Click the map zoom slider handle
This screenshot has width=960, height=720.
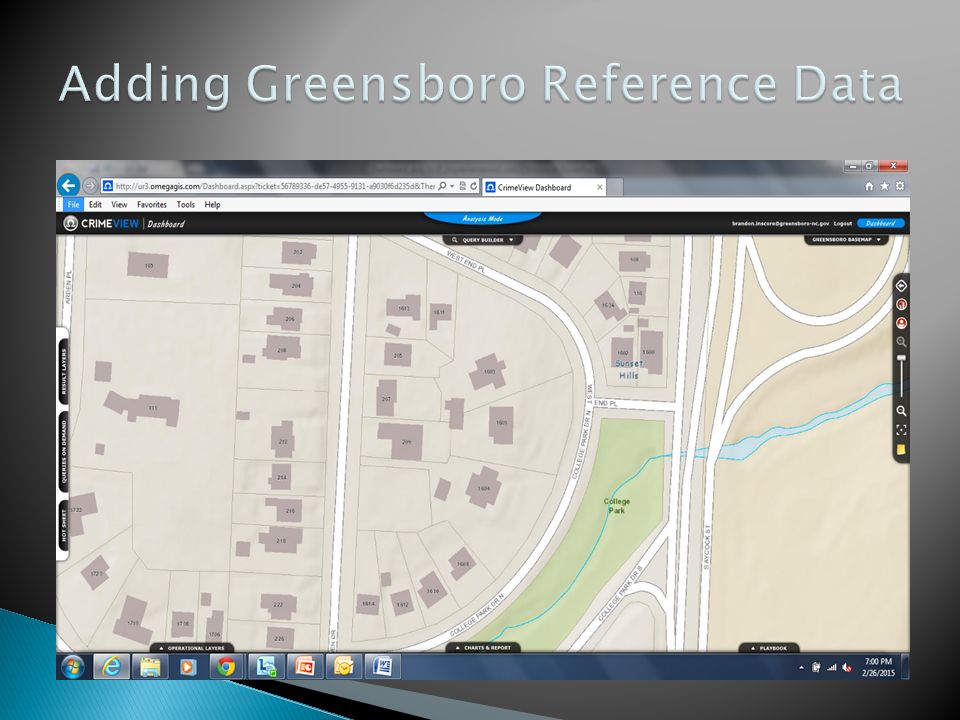(x=901, y=359)
